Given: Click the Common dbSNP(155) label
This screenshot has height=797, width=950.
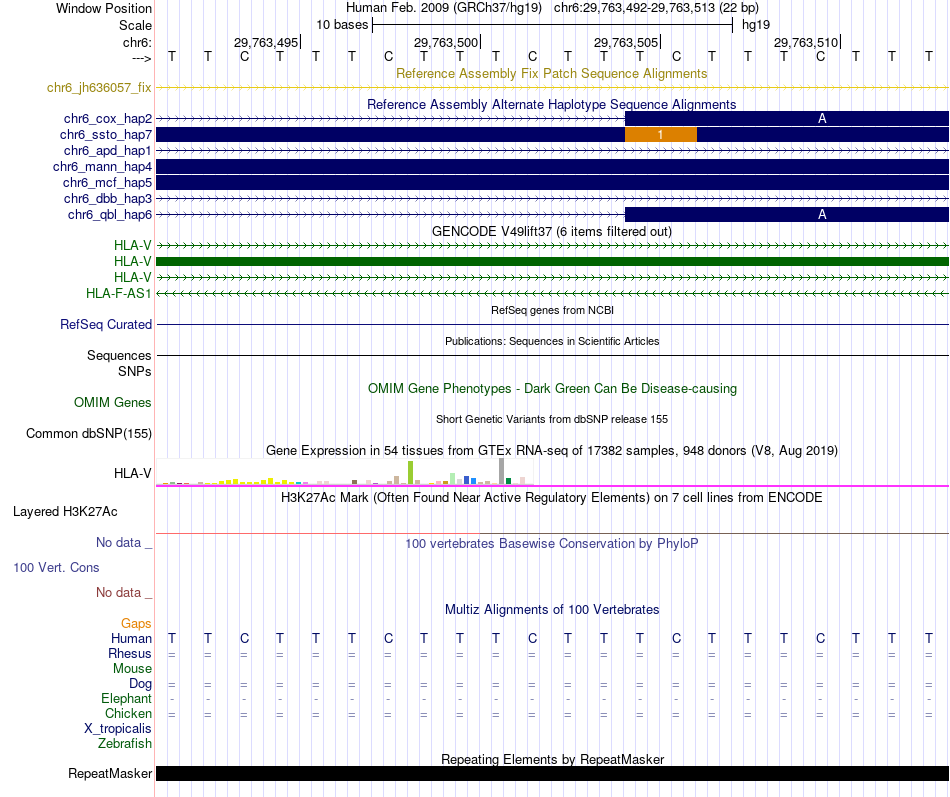Looking at the screenshot, I should pos(89,433).
